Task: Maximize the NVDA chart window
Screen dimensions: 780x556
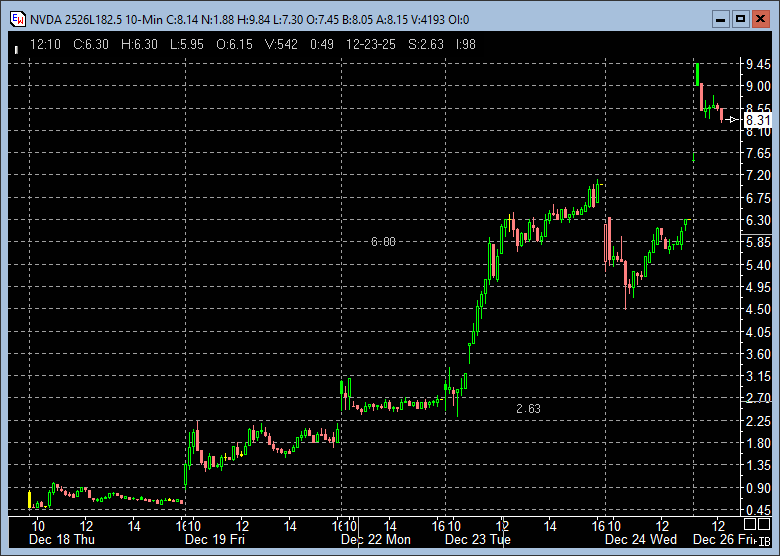Action: [741, 19]
